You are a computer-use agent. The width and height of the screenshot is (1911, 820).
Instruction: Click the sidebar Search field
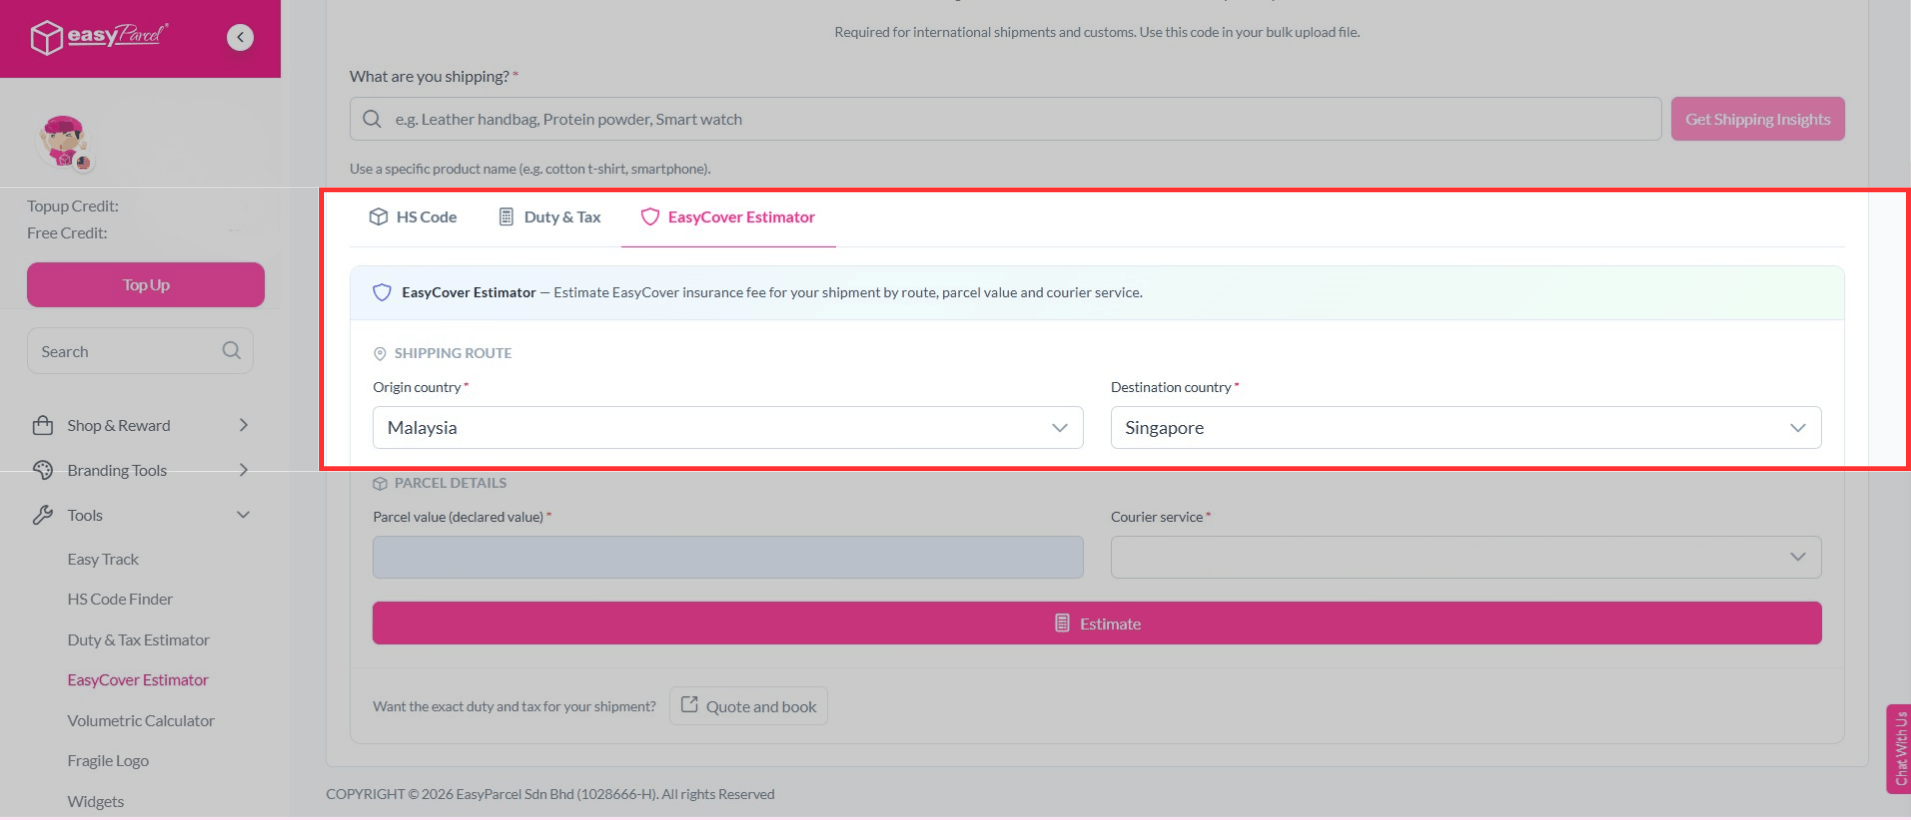click(x=140, y=351)
